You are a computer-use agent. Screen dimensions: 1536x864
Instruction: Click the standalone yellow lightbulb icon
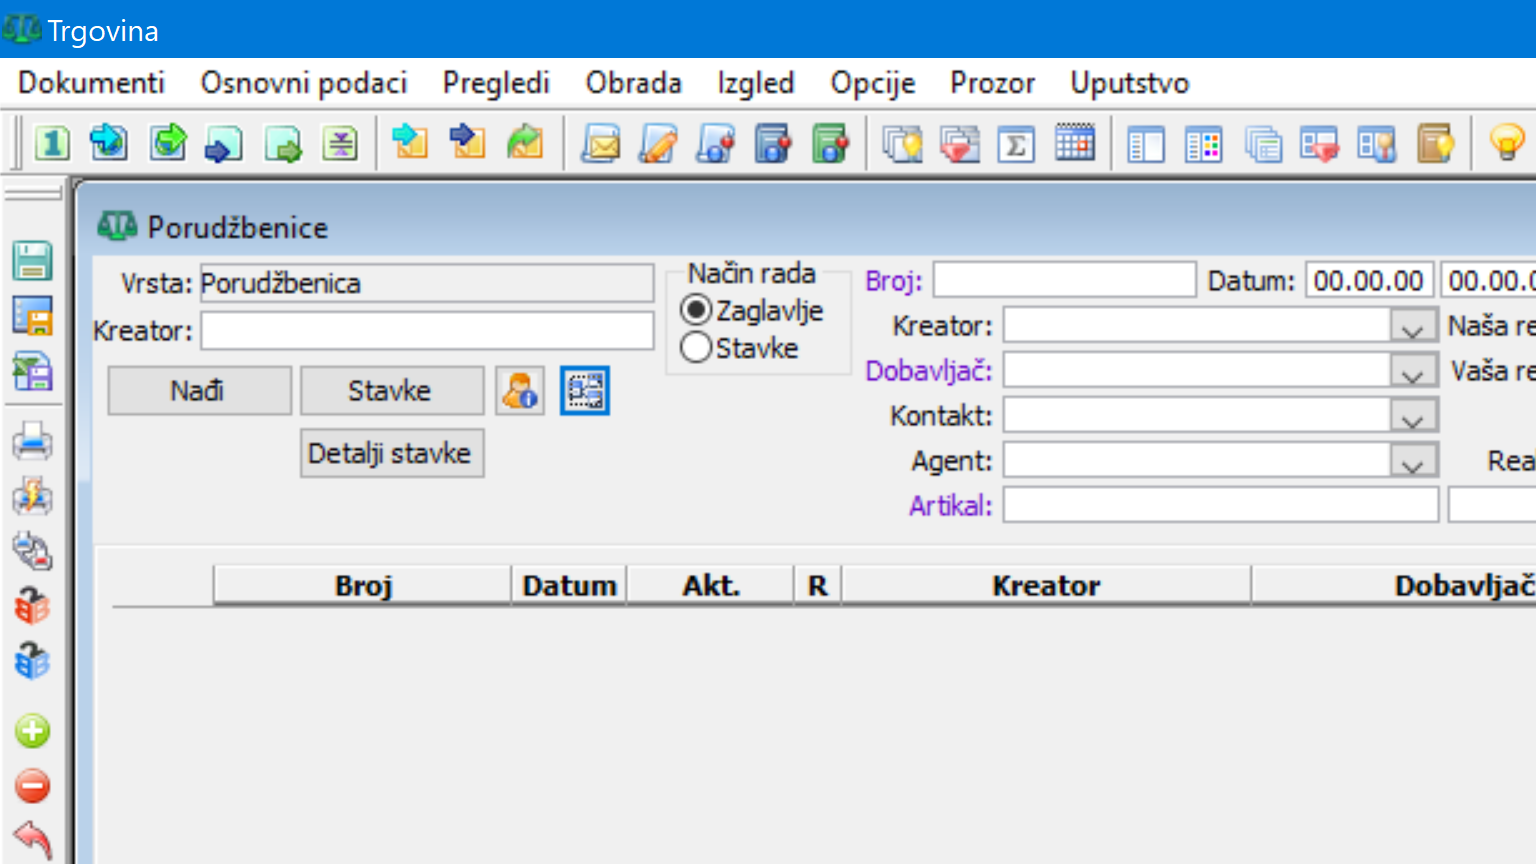tap(1507, 143)
